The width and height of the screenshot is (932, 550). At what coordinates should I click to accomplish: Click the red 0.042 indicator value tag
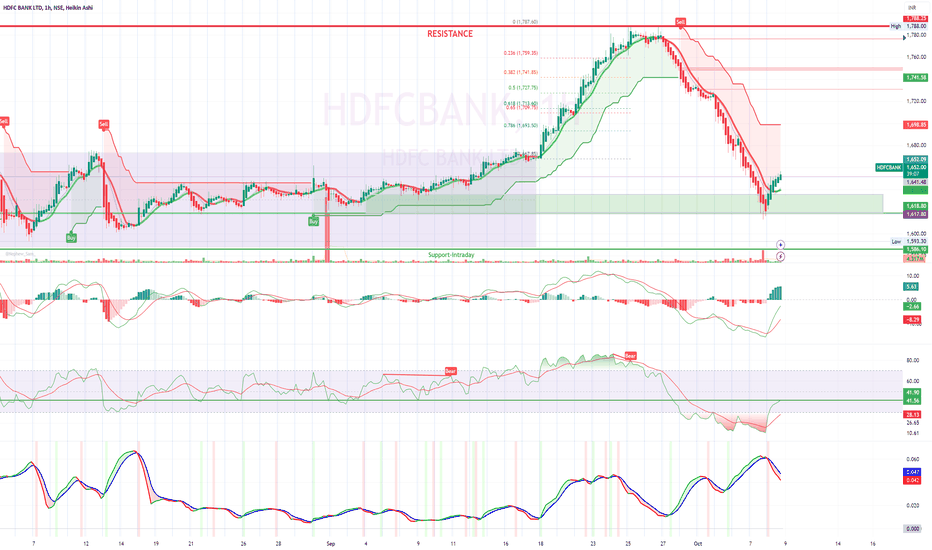[x=912, y=480]
